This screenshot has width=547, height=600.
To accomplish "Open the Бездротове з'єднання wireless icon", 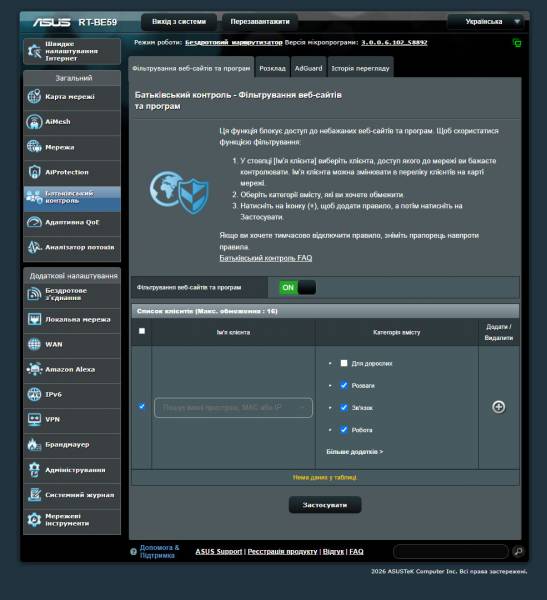I will pyautogui.click(x=34, y=294).
